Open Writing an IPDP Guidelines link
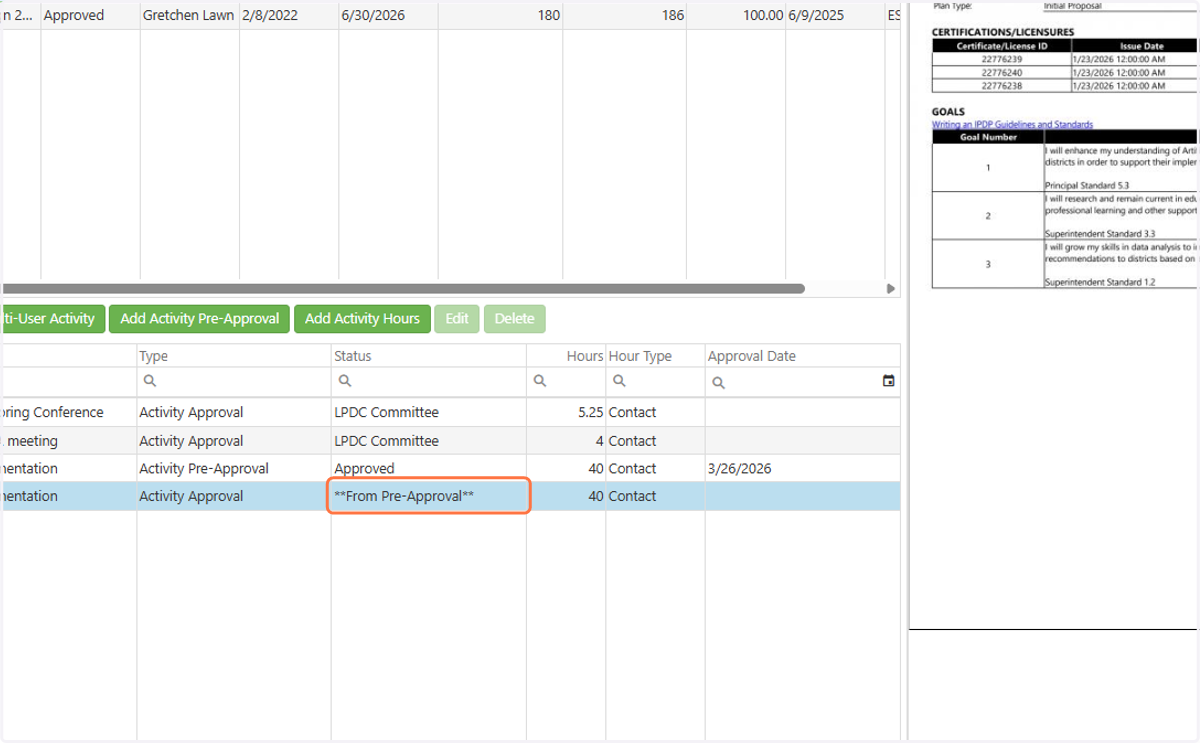1200x743 pixels. (1012, 125)
